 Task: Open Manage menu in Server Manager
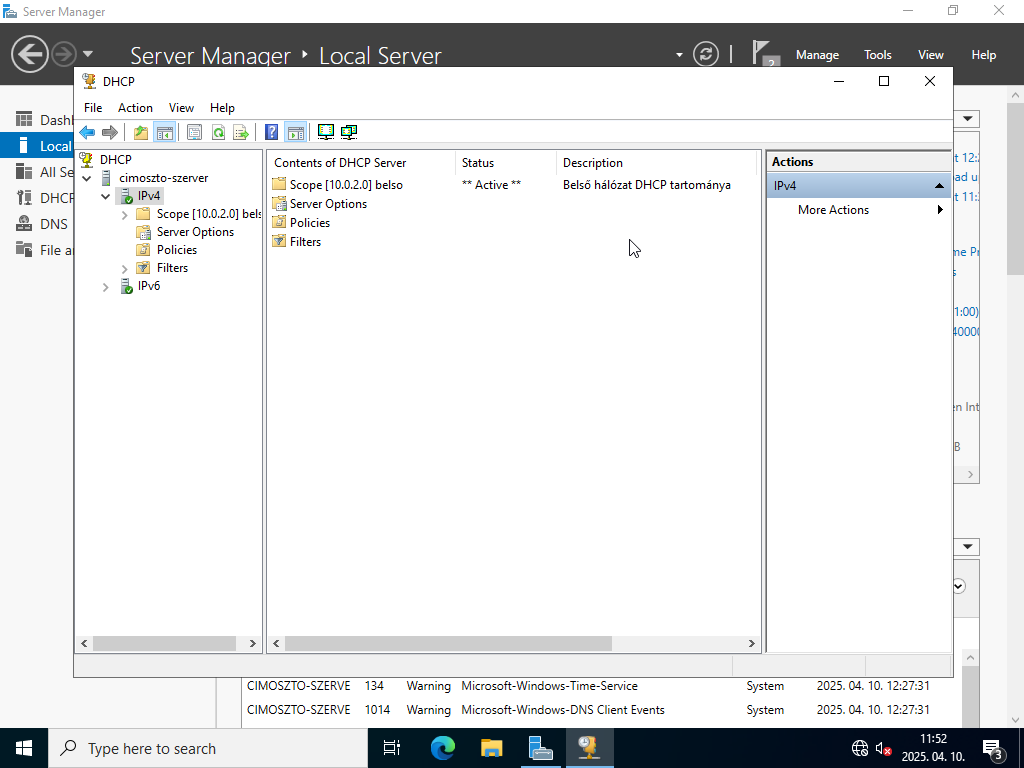coord(817,55)
